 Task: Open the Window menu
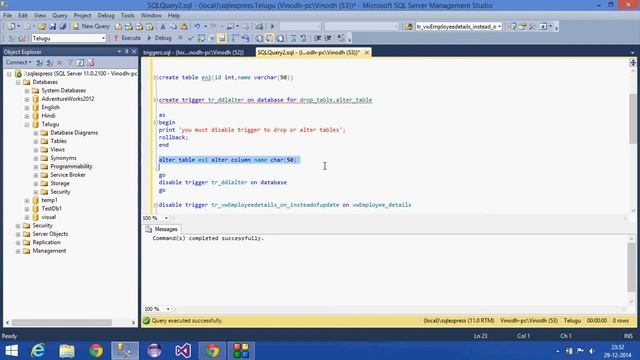(x=151, y=16)
